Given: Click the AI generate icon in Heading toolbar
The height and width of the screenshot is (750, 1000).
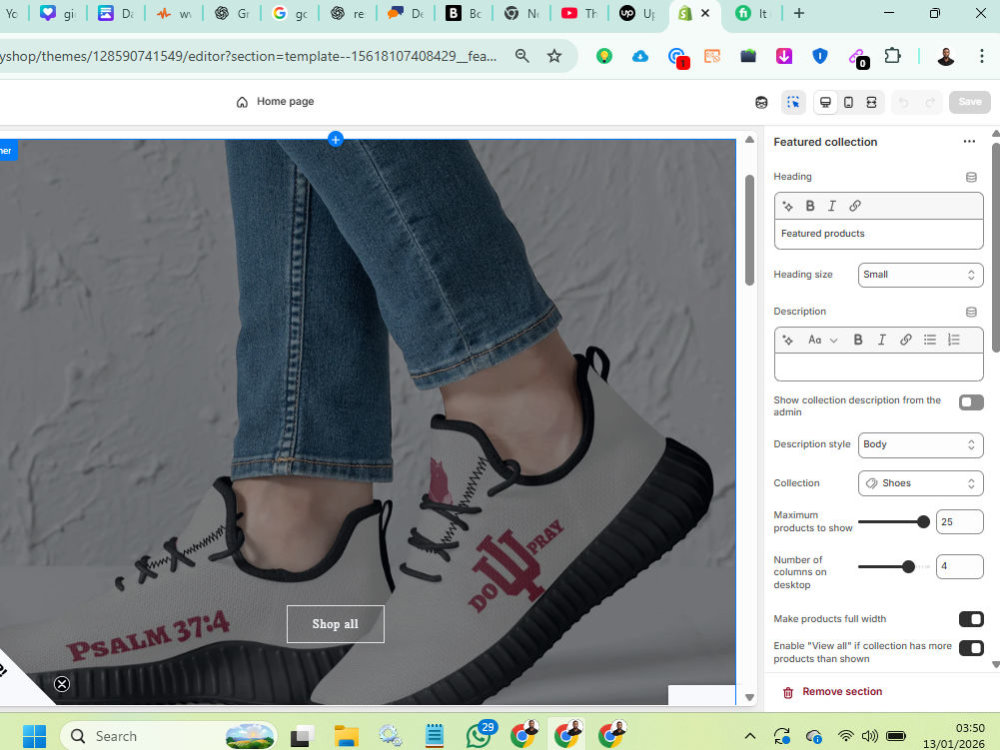Looking at the screenshot, I should 788,206.
